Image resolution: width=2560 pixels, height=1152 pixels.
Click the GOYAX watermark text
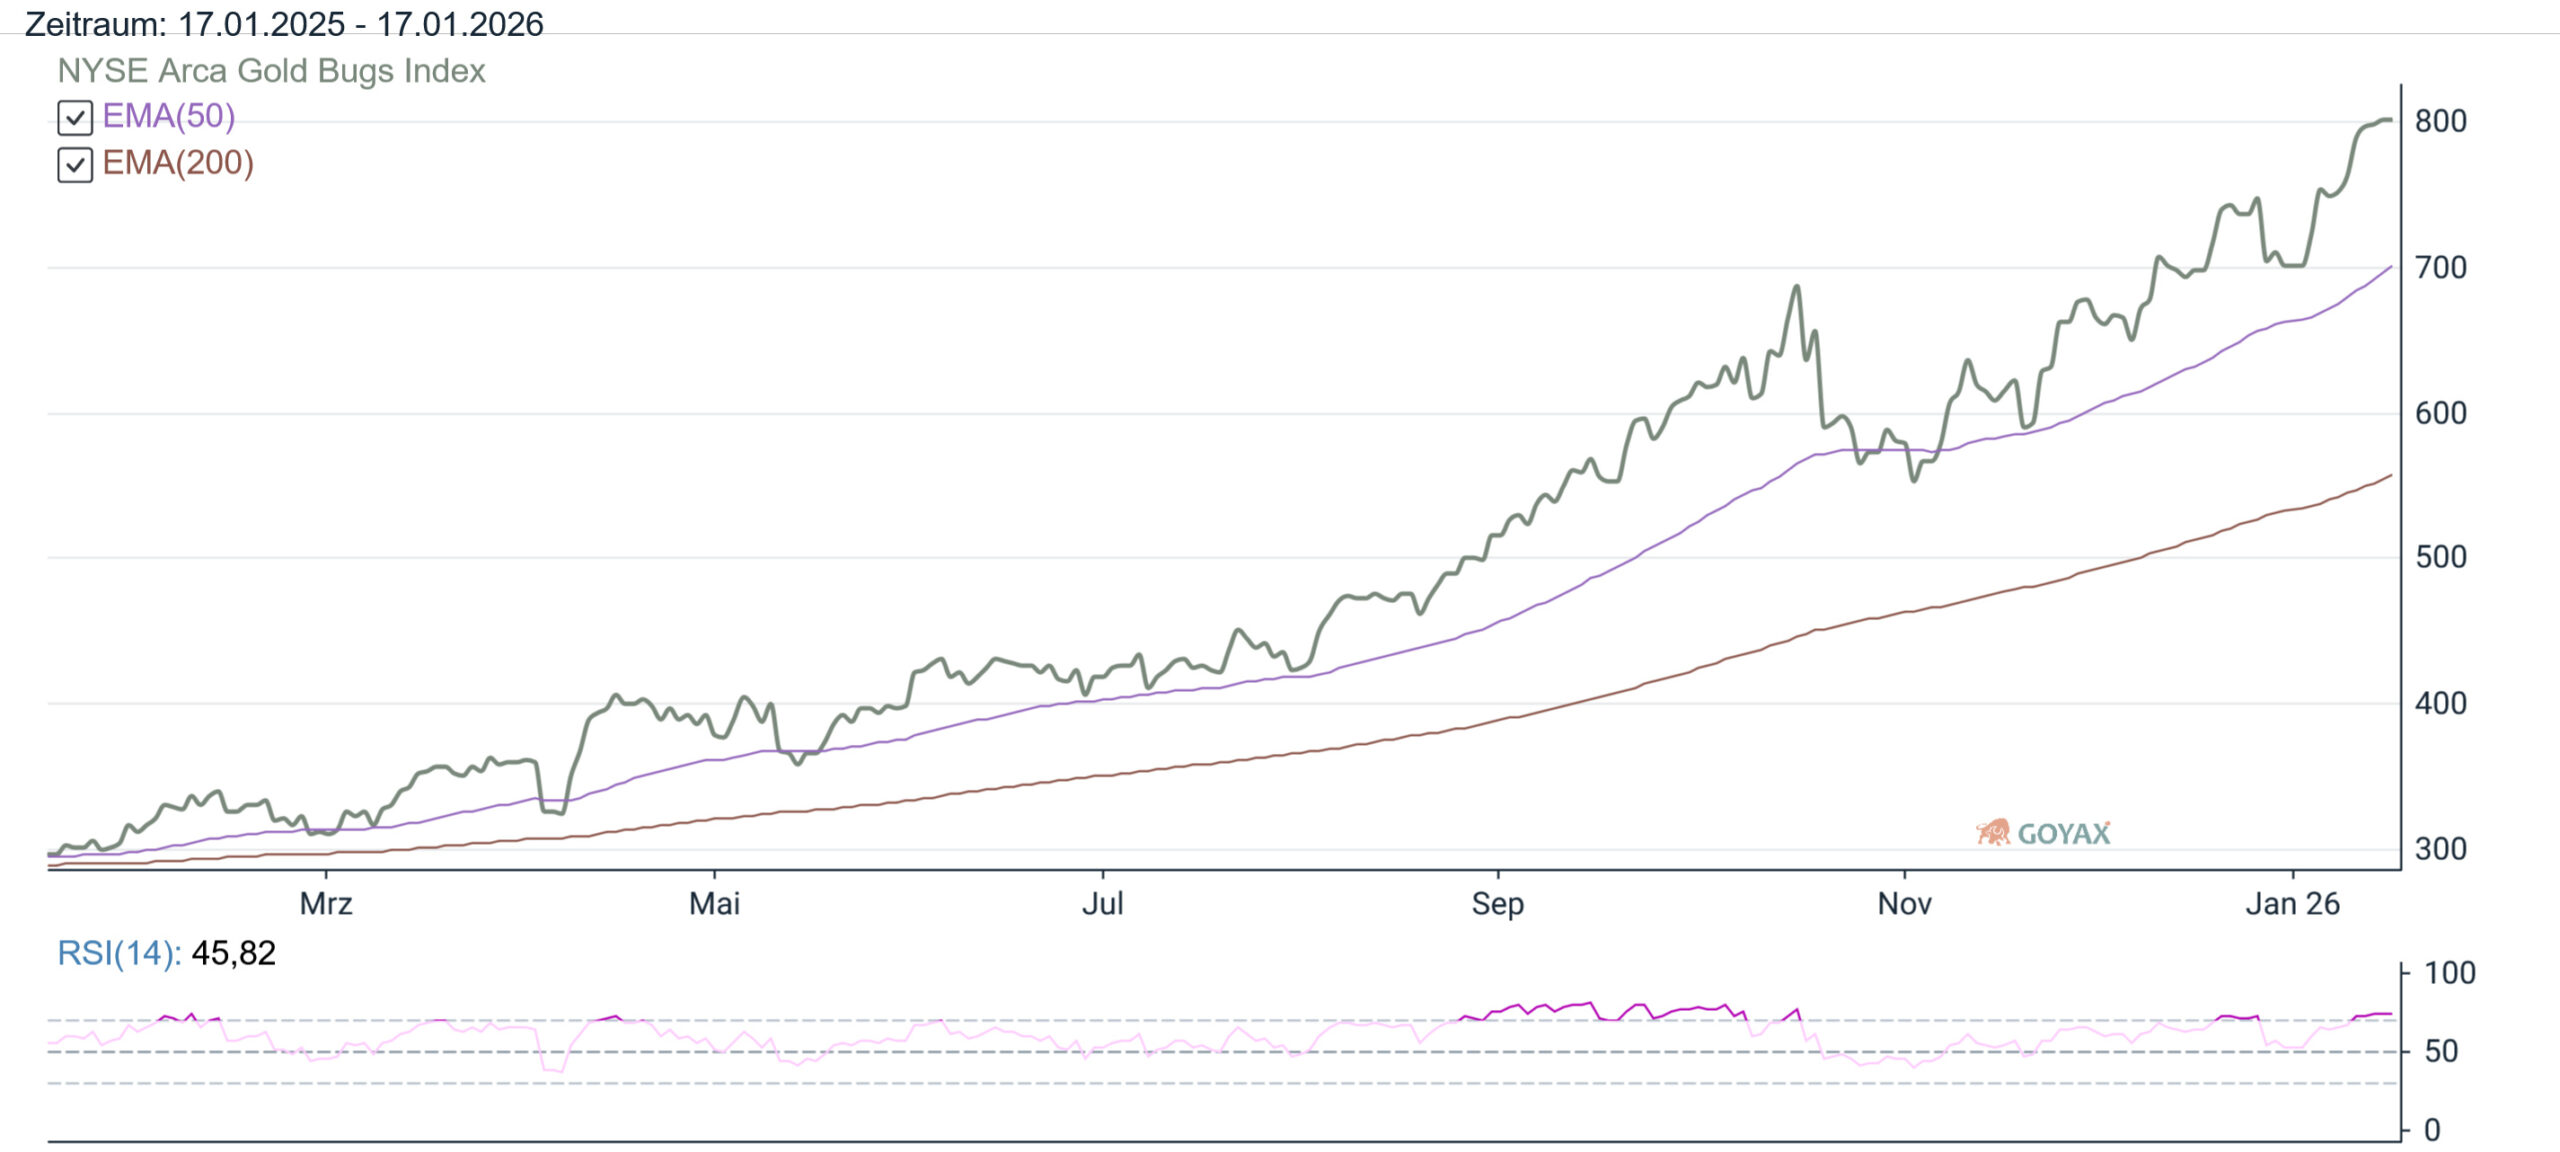(2064, 834)
